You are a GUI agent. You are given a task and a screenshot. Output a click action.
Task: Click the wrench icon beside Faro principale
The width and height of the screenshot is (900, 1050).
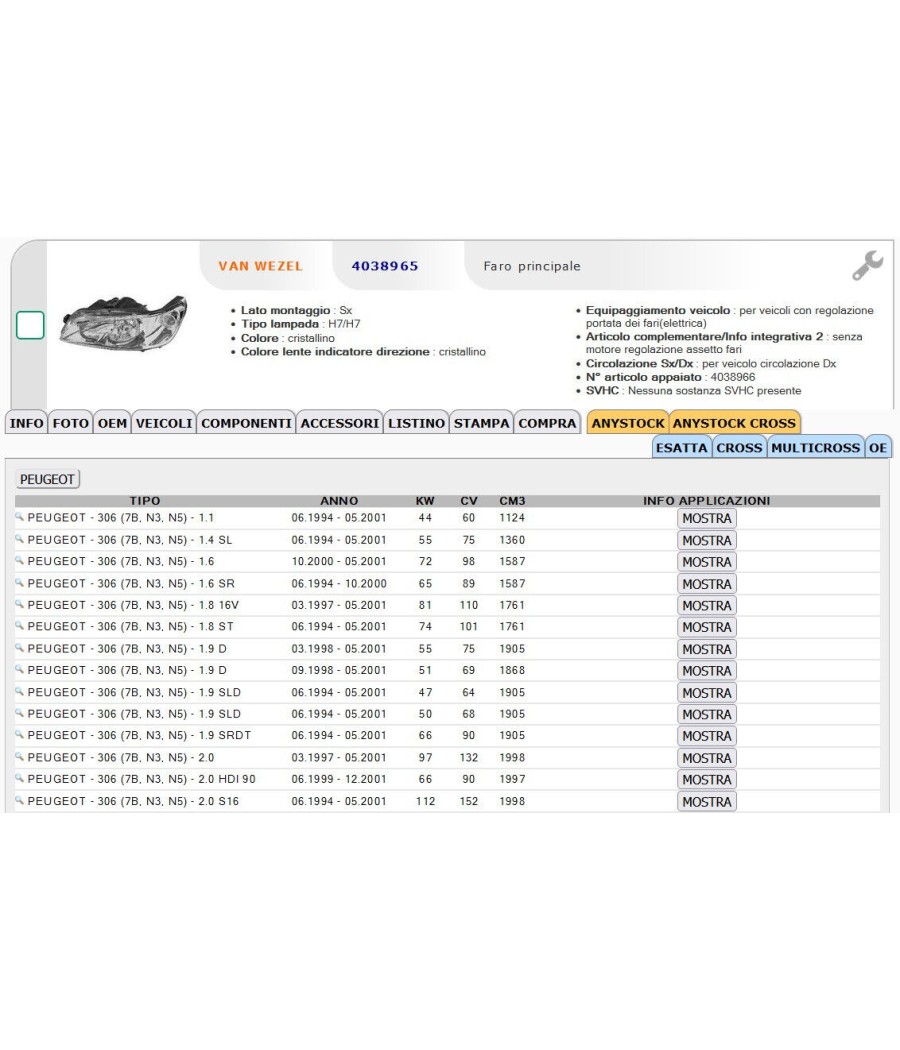pos(867,265)
